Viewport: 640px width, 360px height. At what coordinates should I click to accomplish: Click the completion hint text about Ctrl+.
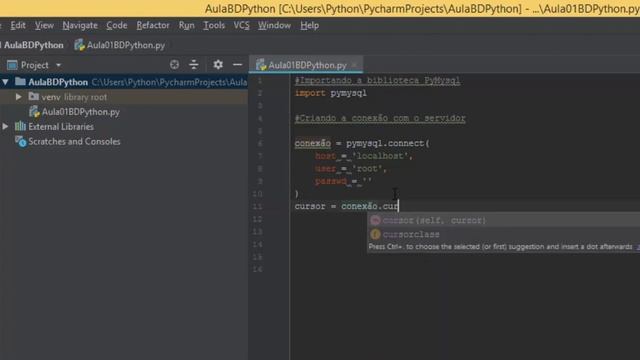[x=500, y=247]
